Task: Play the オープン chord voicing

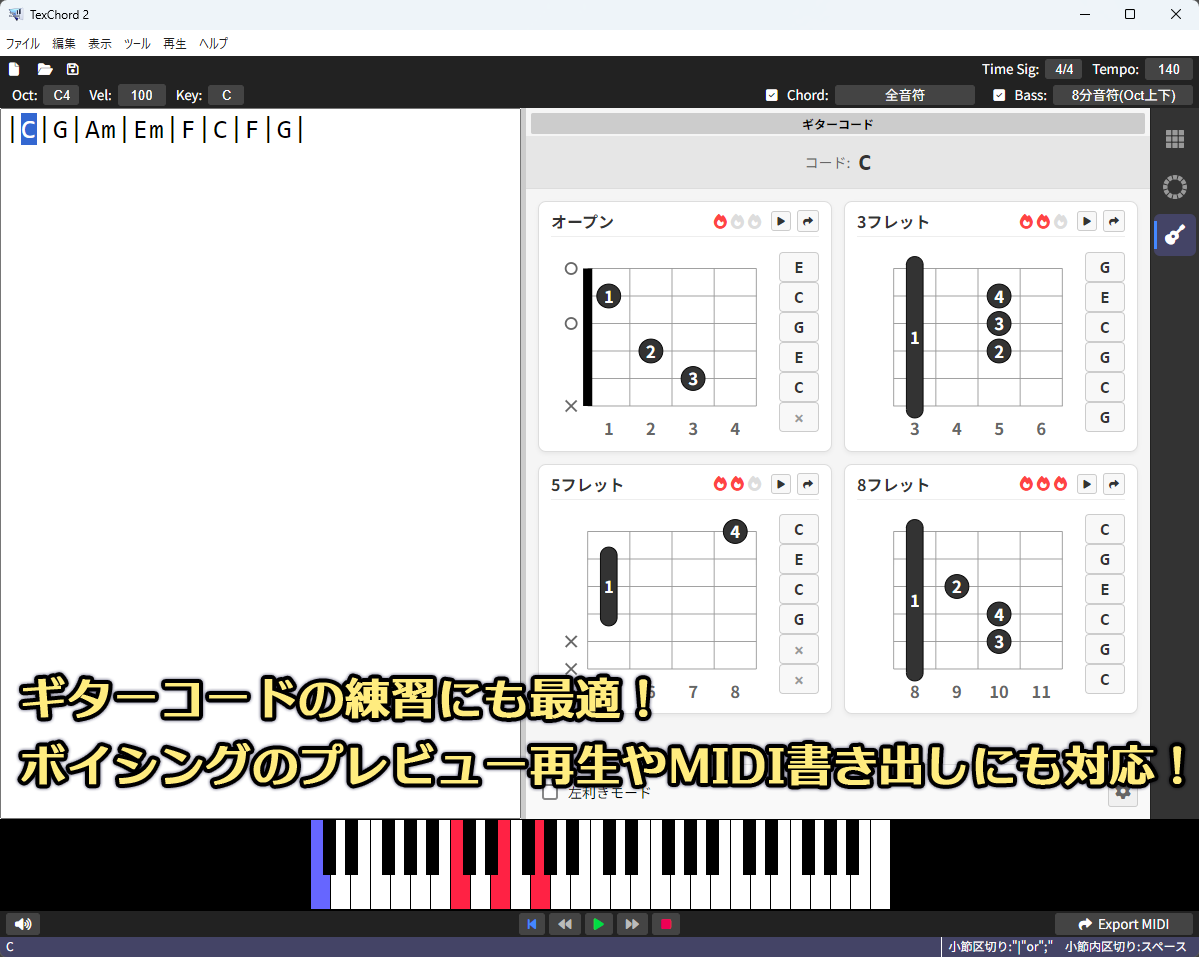Action: tap(781, 222)
